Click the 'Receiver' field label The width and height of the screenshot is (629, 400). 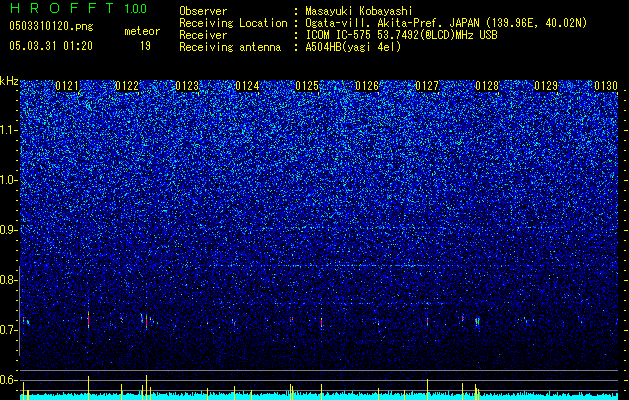203,35
